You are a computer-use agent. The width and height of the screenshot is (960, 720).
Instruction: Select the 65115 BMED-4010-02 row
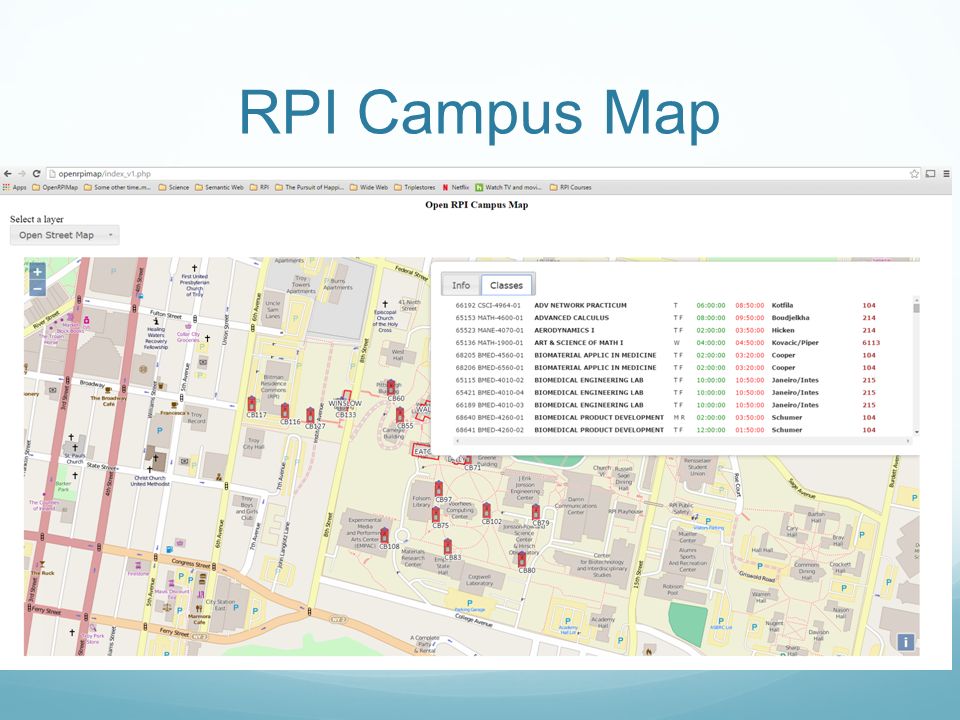(x=666, y=380)
